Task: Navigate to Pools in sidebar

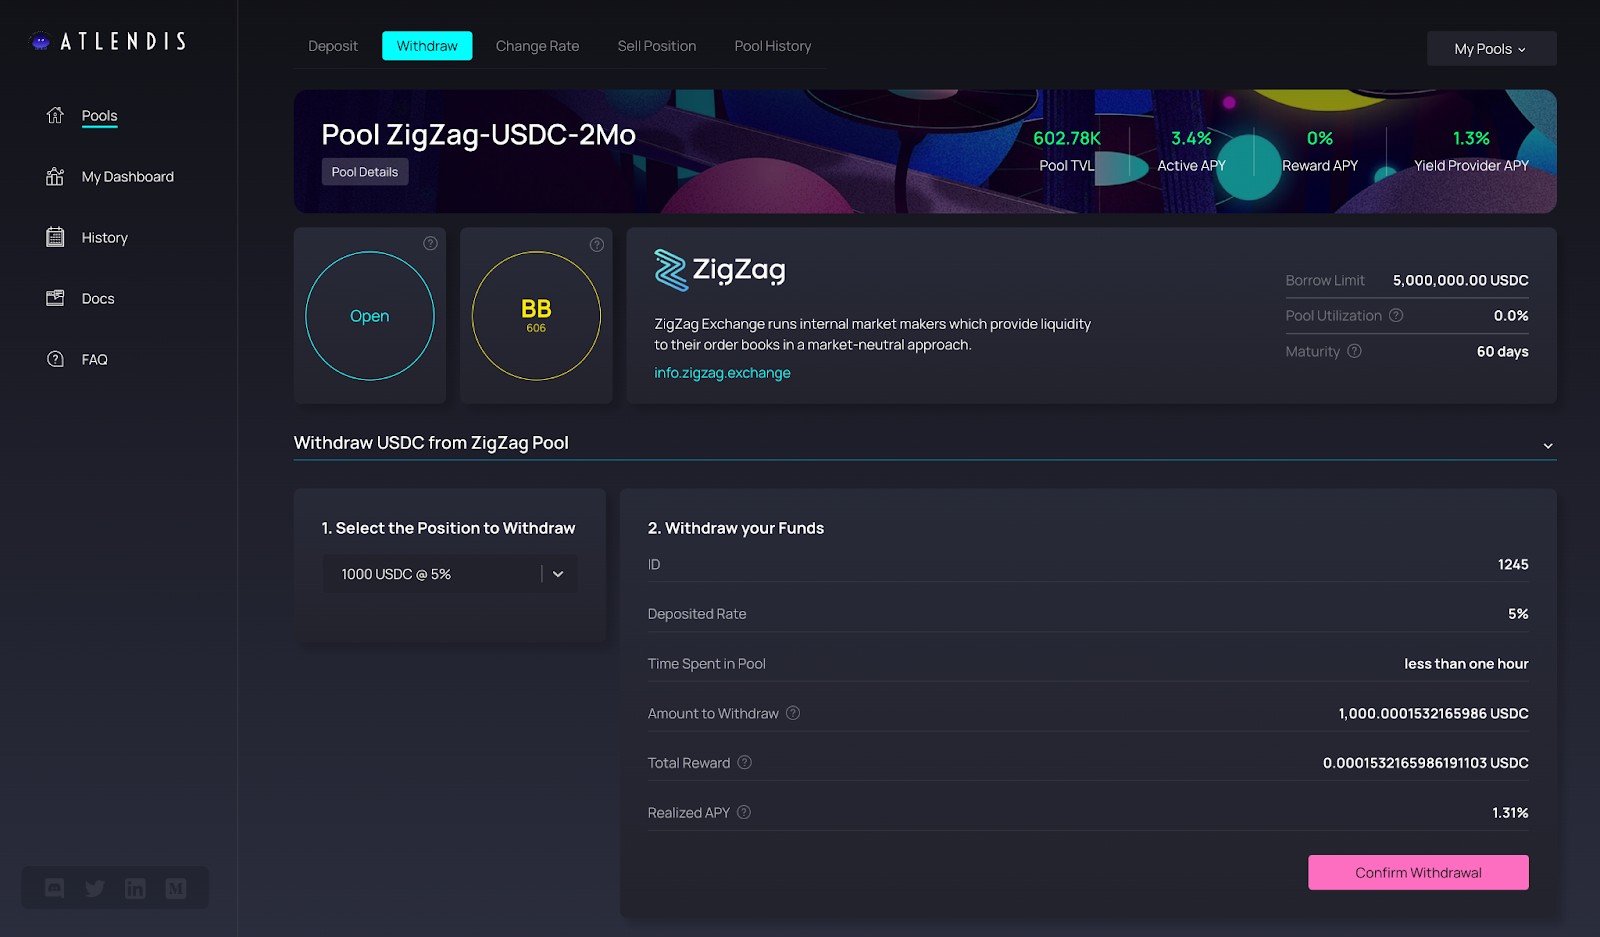Action: tap(99, 115)
